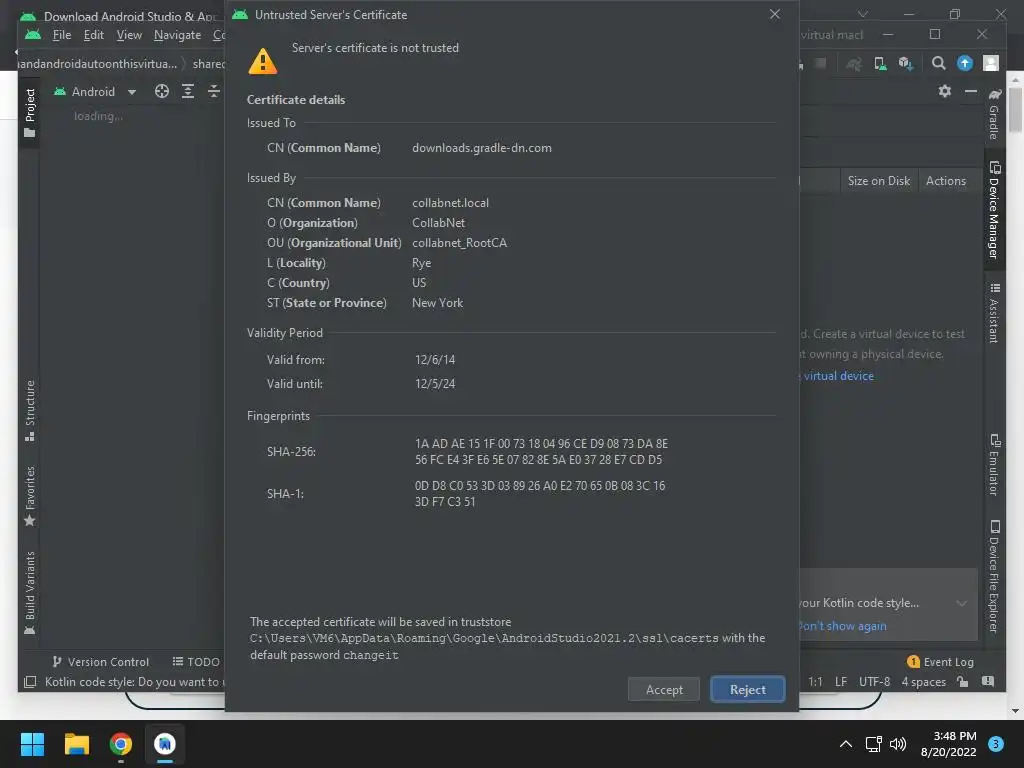
Task: Click the Expand All icon in Project panel
Action: point(187,91)
